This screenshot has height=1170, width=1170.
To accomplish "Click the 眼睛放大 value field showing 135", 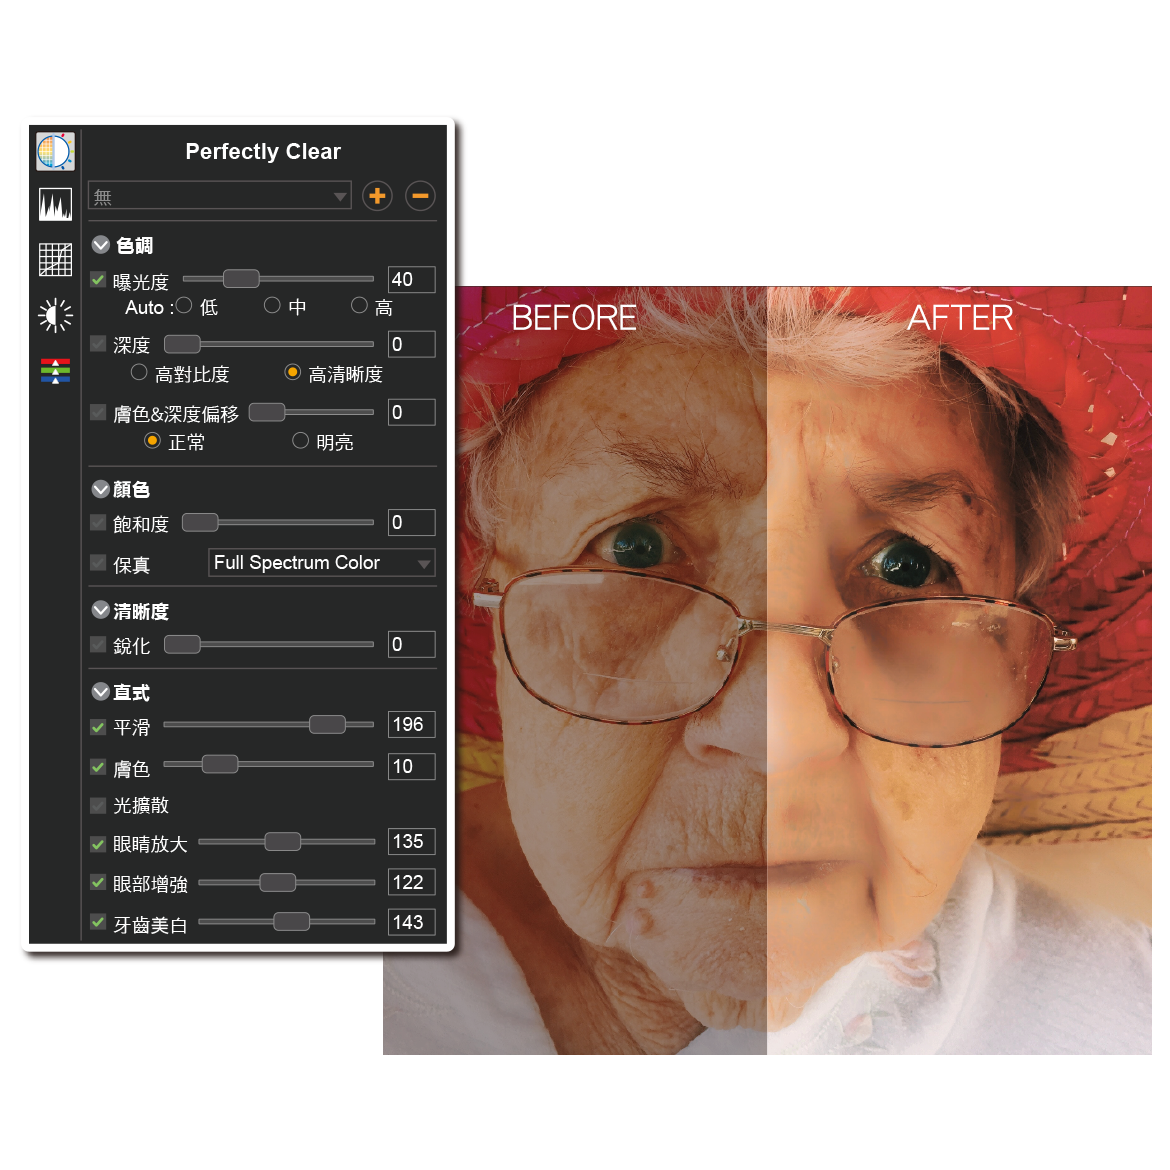I will tap(412, 842).
